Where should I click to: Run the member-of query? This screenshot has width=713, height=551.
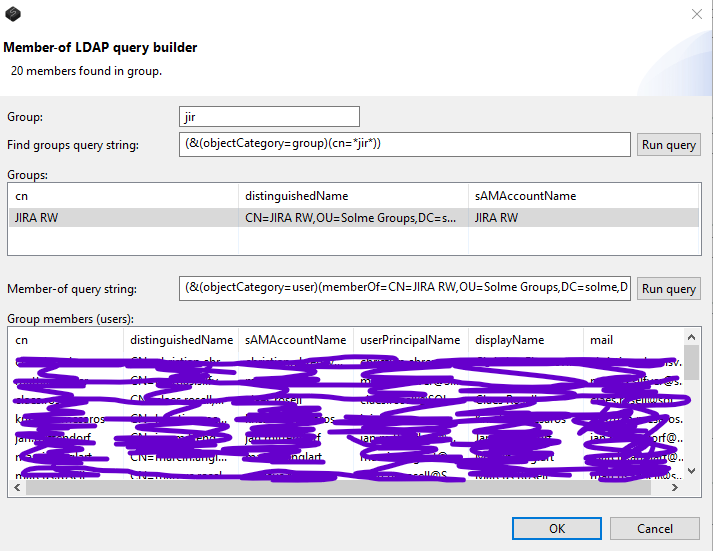click(668, 289)
